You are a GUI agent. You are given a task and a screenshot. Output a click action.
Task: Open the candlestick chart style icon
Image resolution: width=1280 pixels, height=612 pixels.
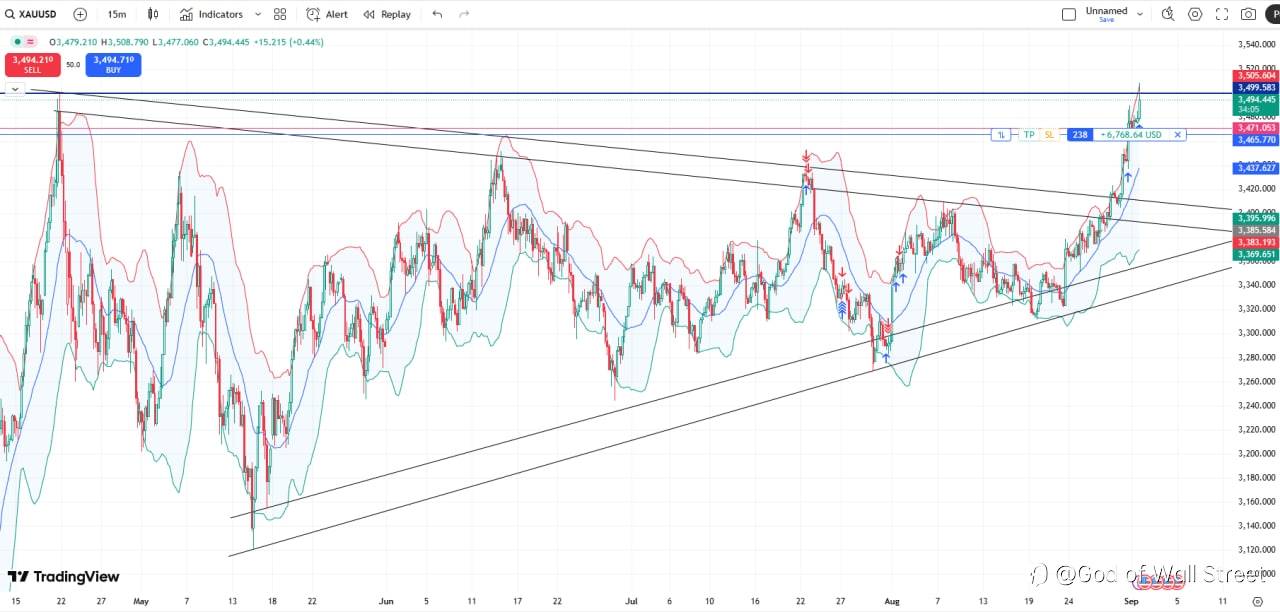click(153, 14)
